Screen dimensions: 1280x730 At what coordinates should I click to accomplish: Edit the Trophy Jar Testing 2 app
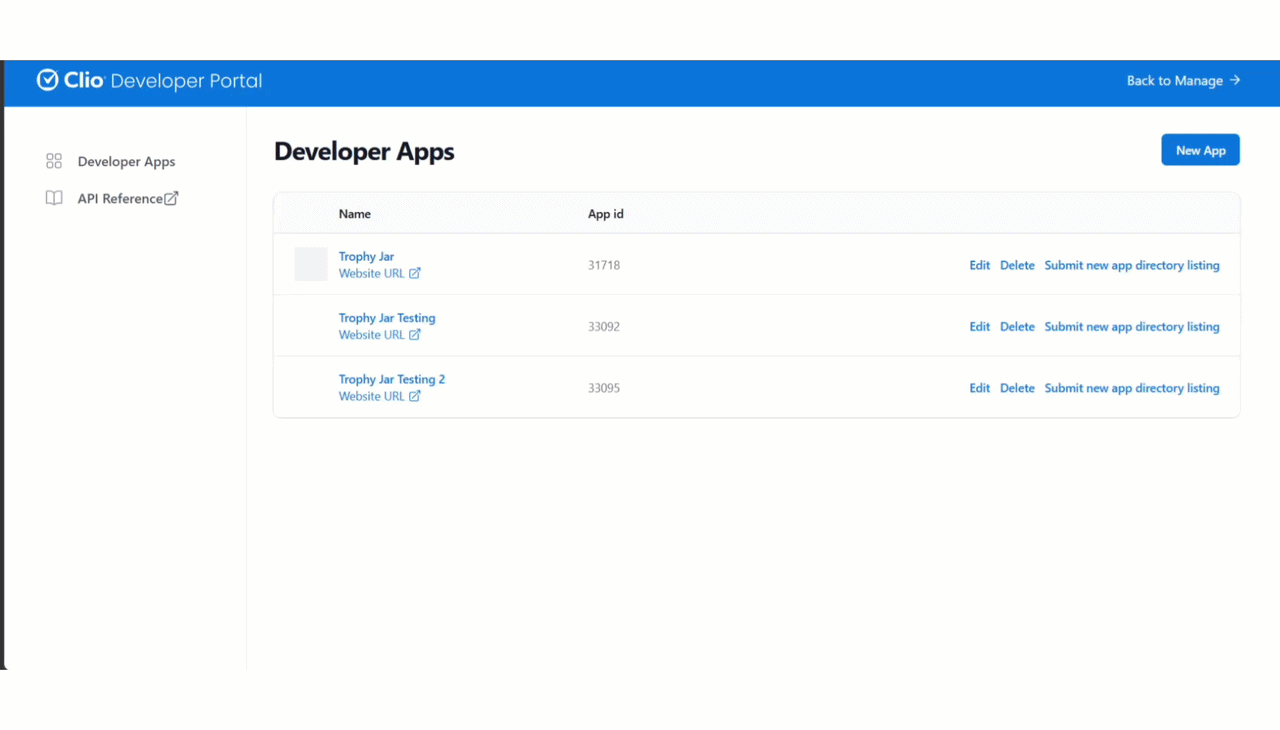tap(980, 388)
